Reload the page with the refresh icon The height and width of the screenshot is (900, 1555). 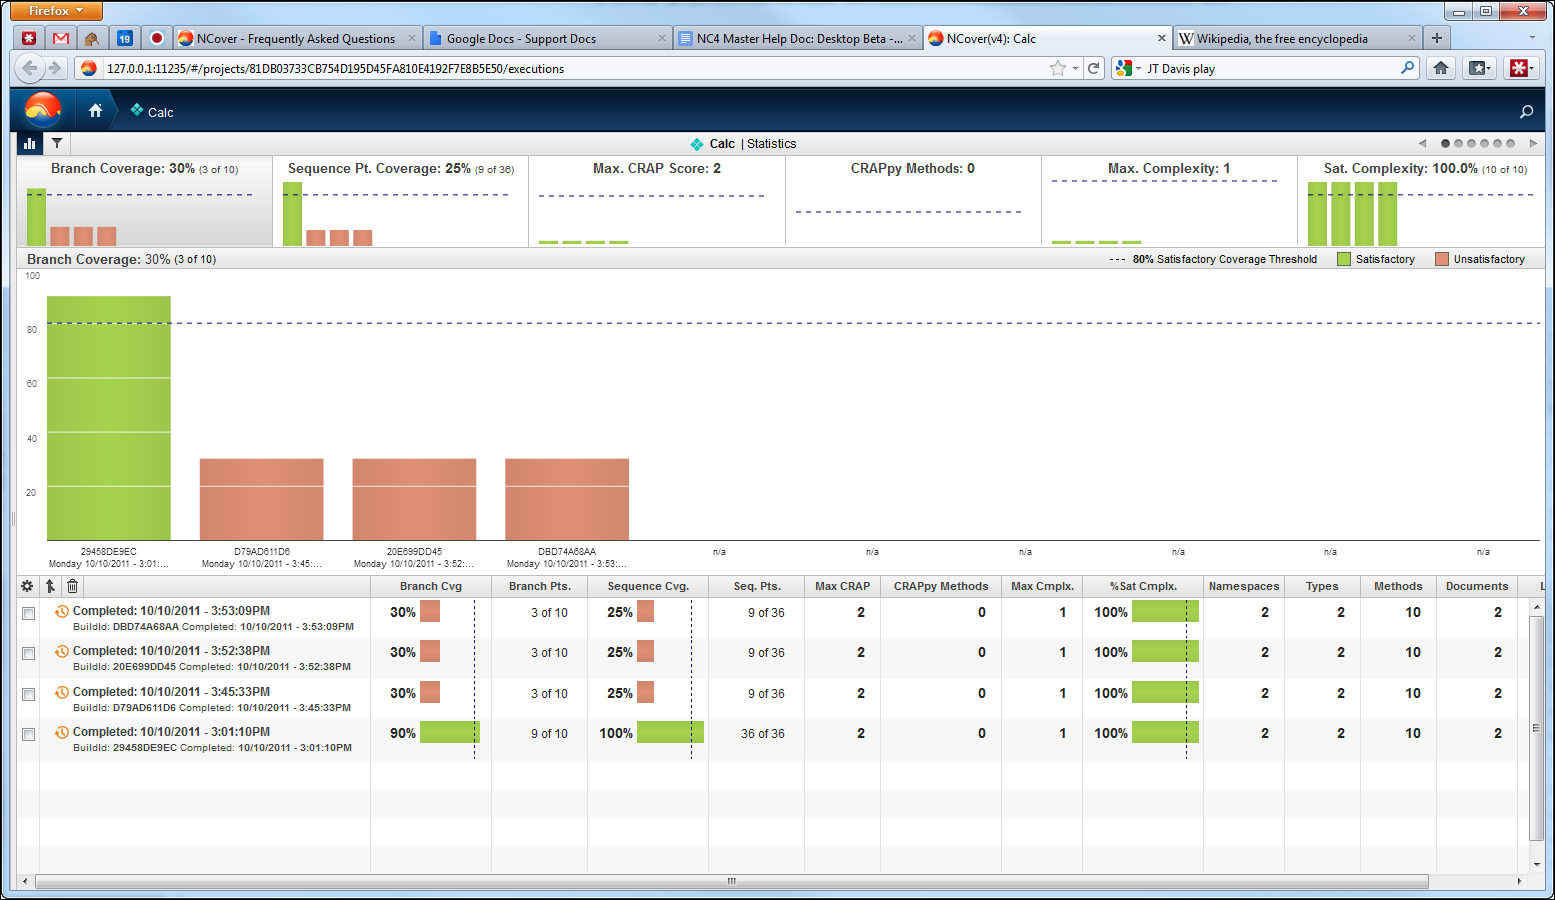(x=1094, y=68)
